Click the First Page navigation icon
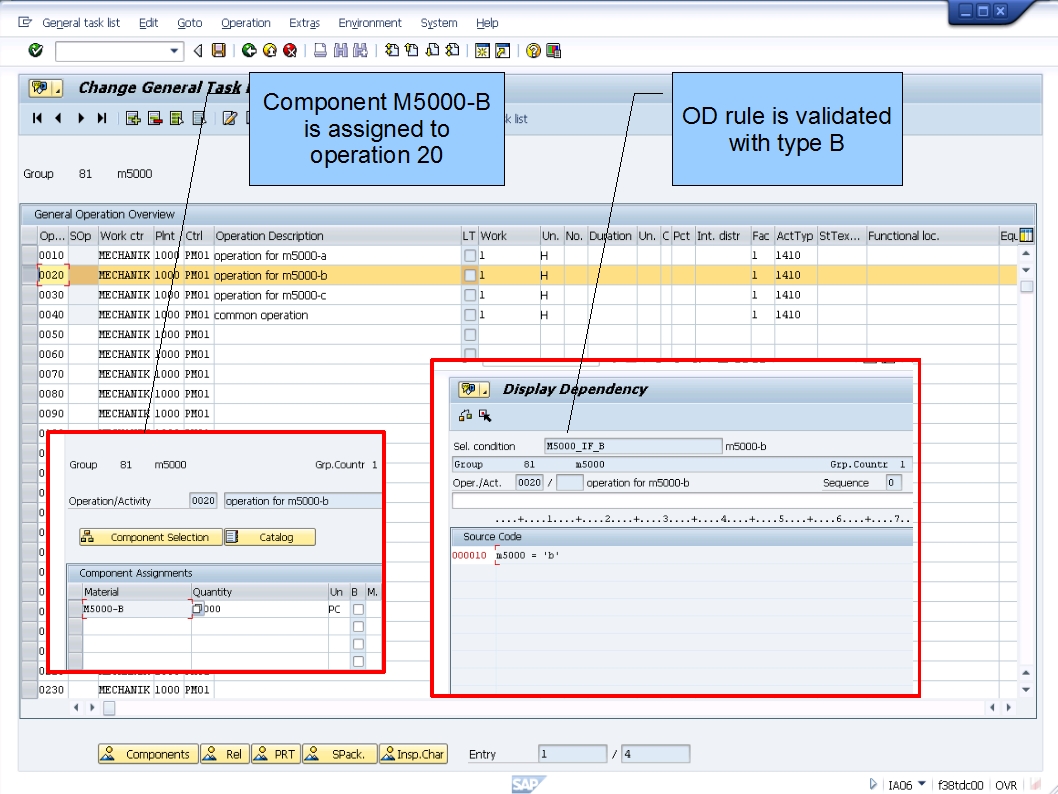Screen dimensions: 1058x794 click(38, 118)
